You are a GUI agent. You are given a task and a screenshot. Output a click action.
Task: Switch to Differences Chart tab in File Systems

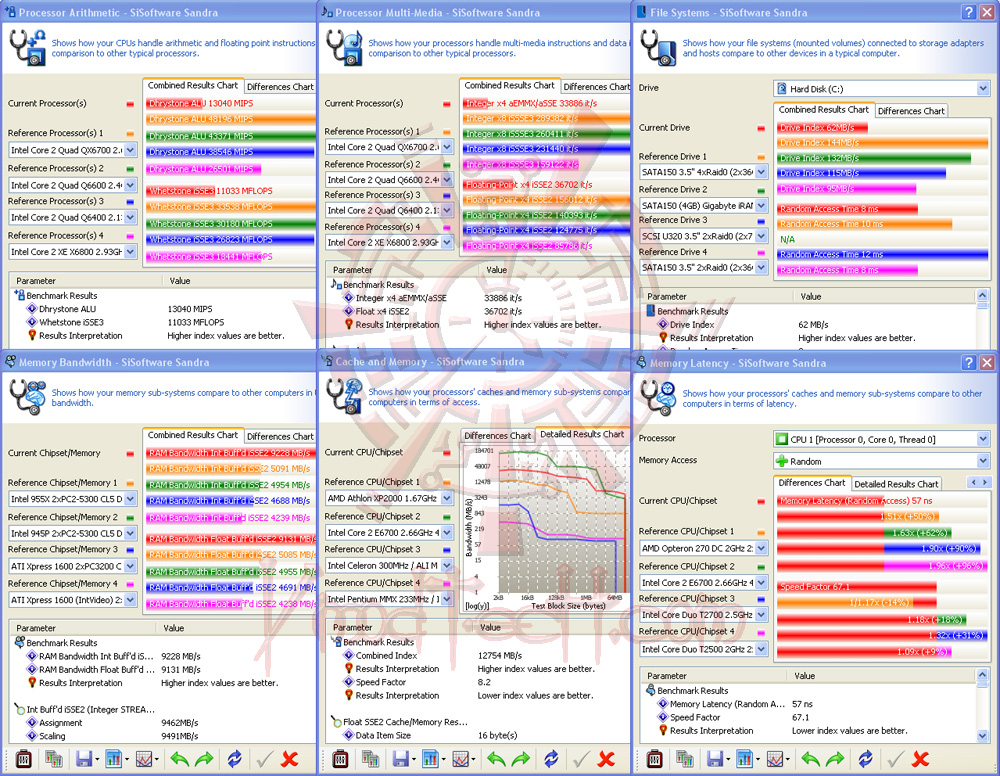911,111
